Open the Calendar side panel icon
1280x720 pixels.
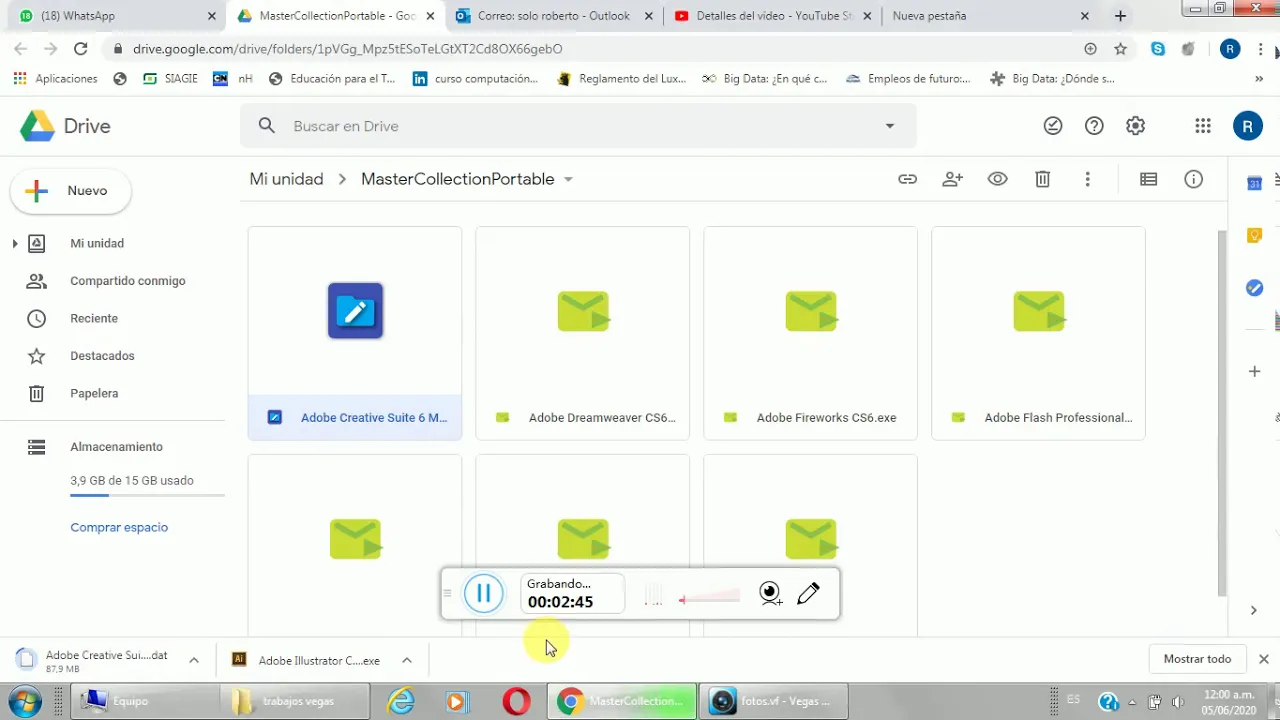click(1254, 183)
